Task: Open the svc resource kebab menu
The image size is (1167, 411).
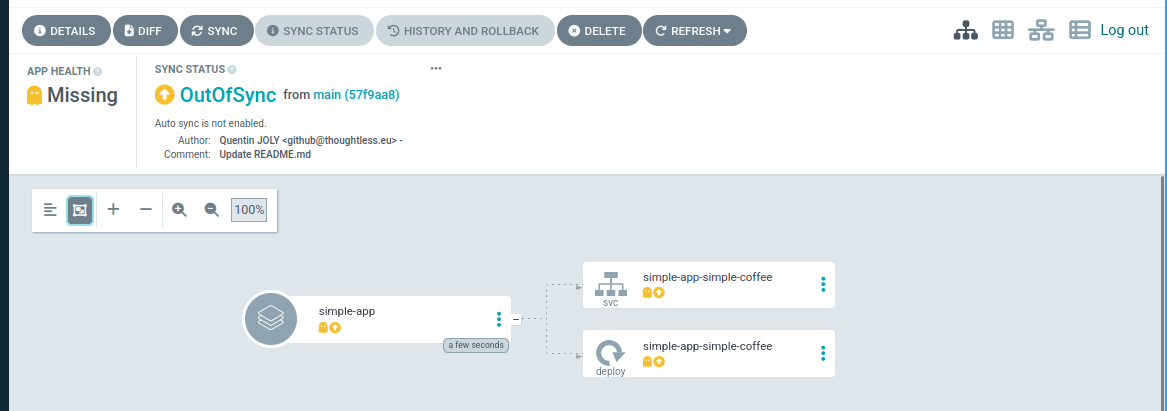Action: tap(823, 284)
